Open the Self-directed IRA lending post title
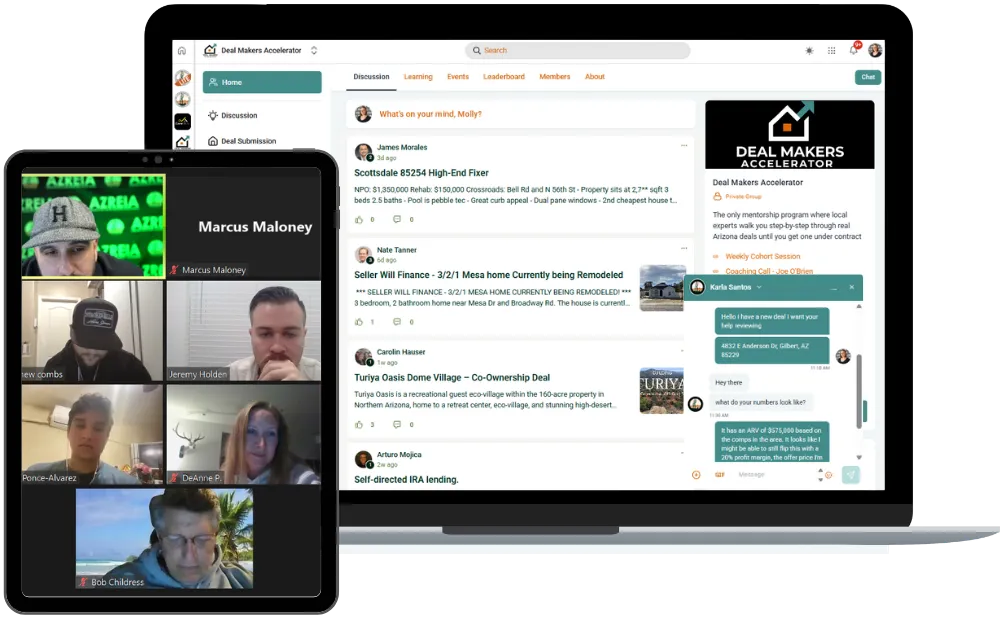The image size is (1004, 621). 407,480
